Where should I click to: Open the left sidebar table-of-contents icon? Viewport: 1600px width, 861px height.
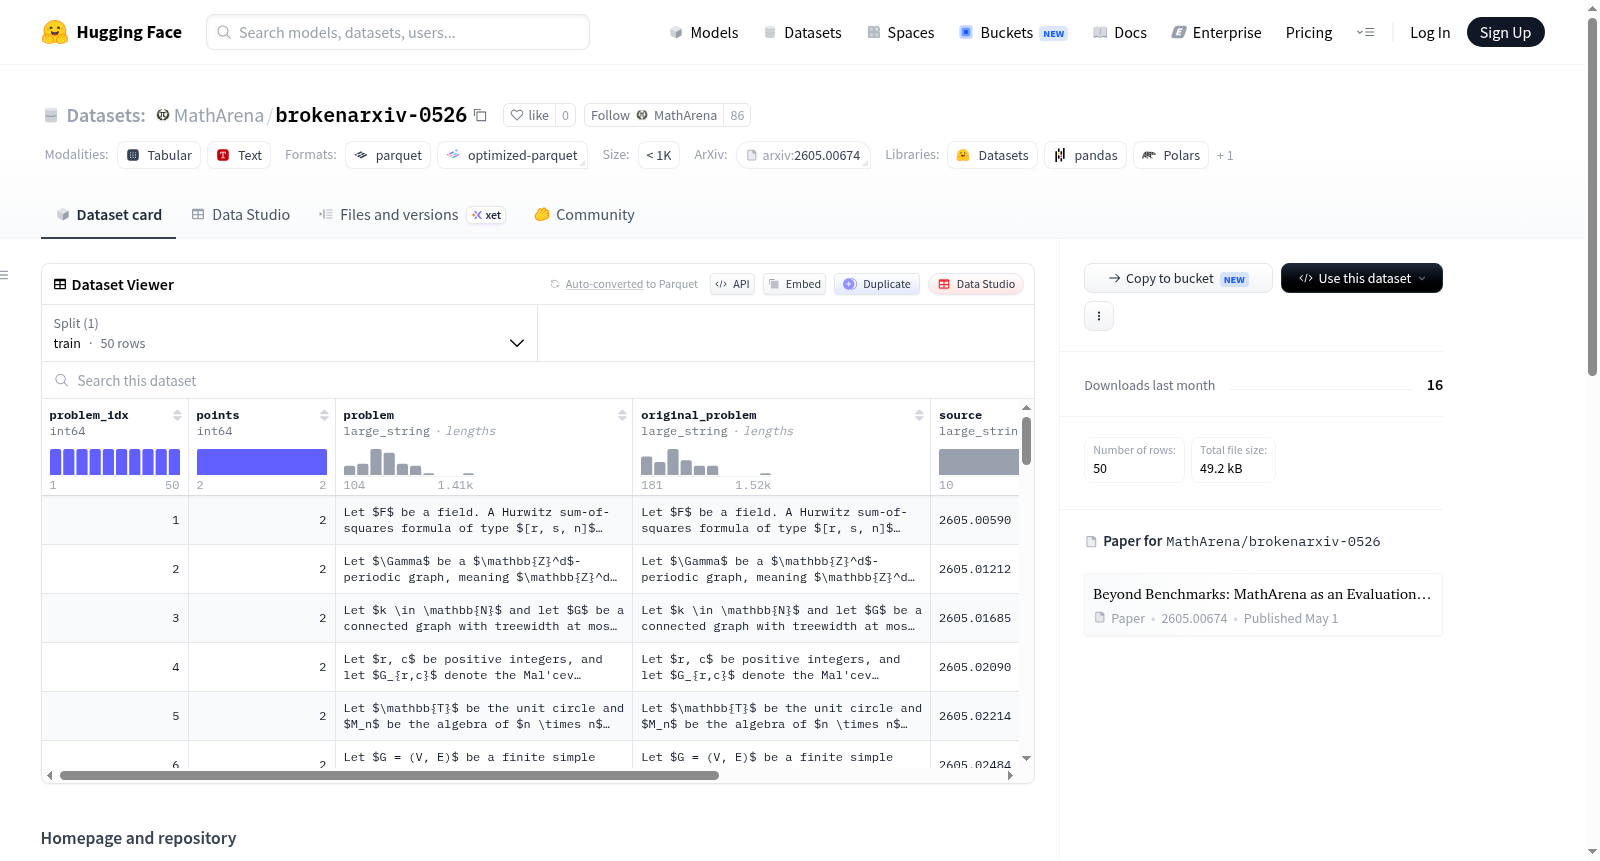click(4, 275)
